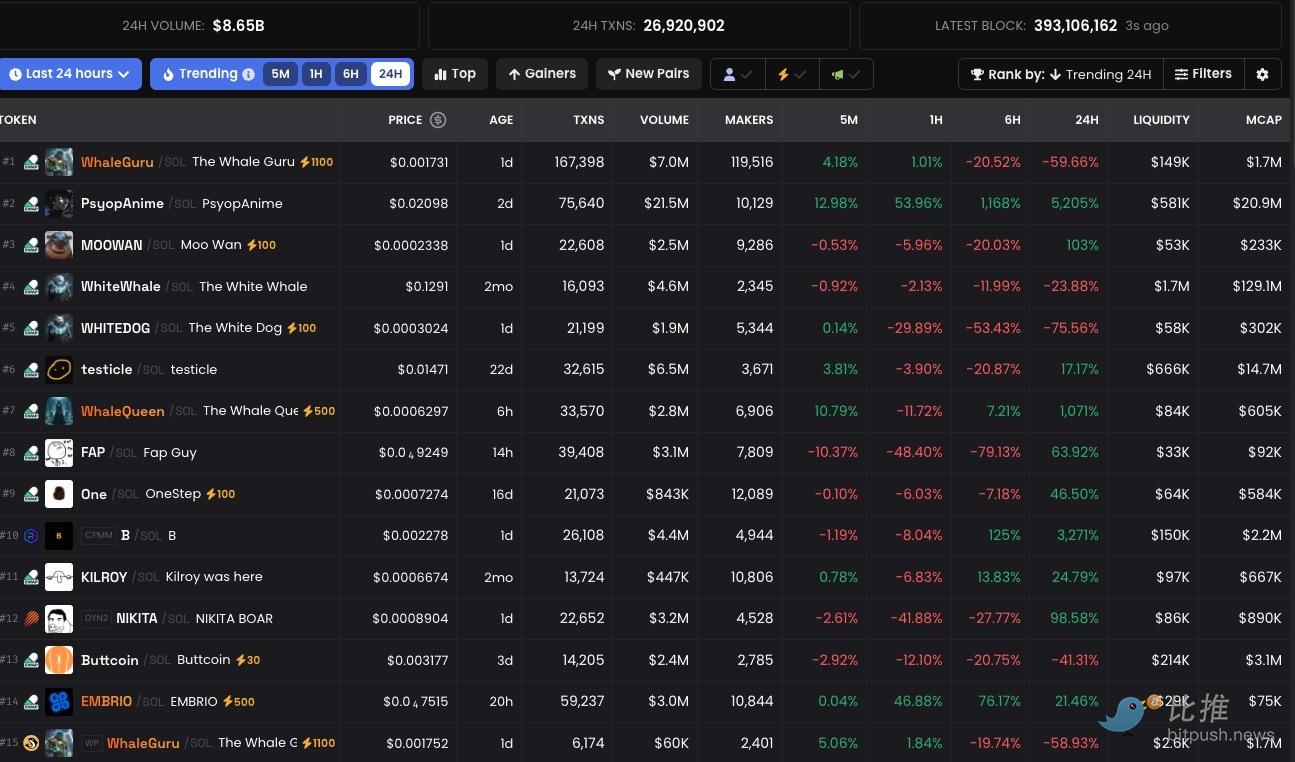Click the Gainers button
The image size is (1295, 762).
click(541, 74)
